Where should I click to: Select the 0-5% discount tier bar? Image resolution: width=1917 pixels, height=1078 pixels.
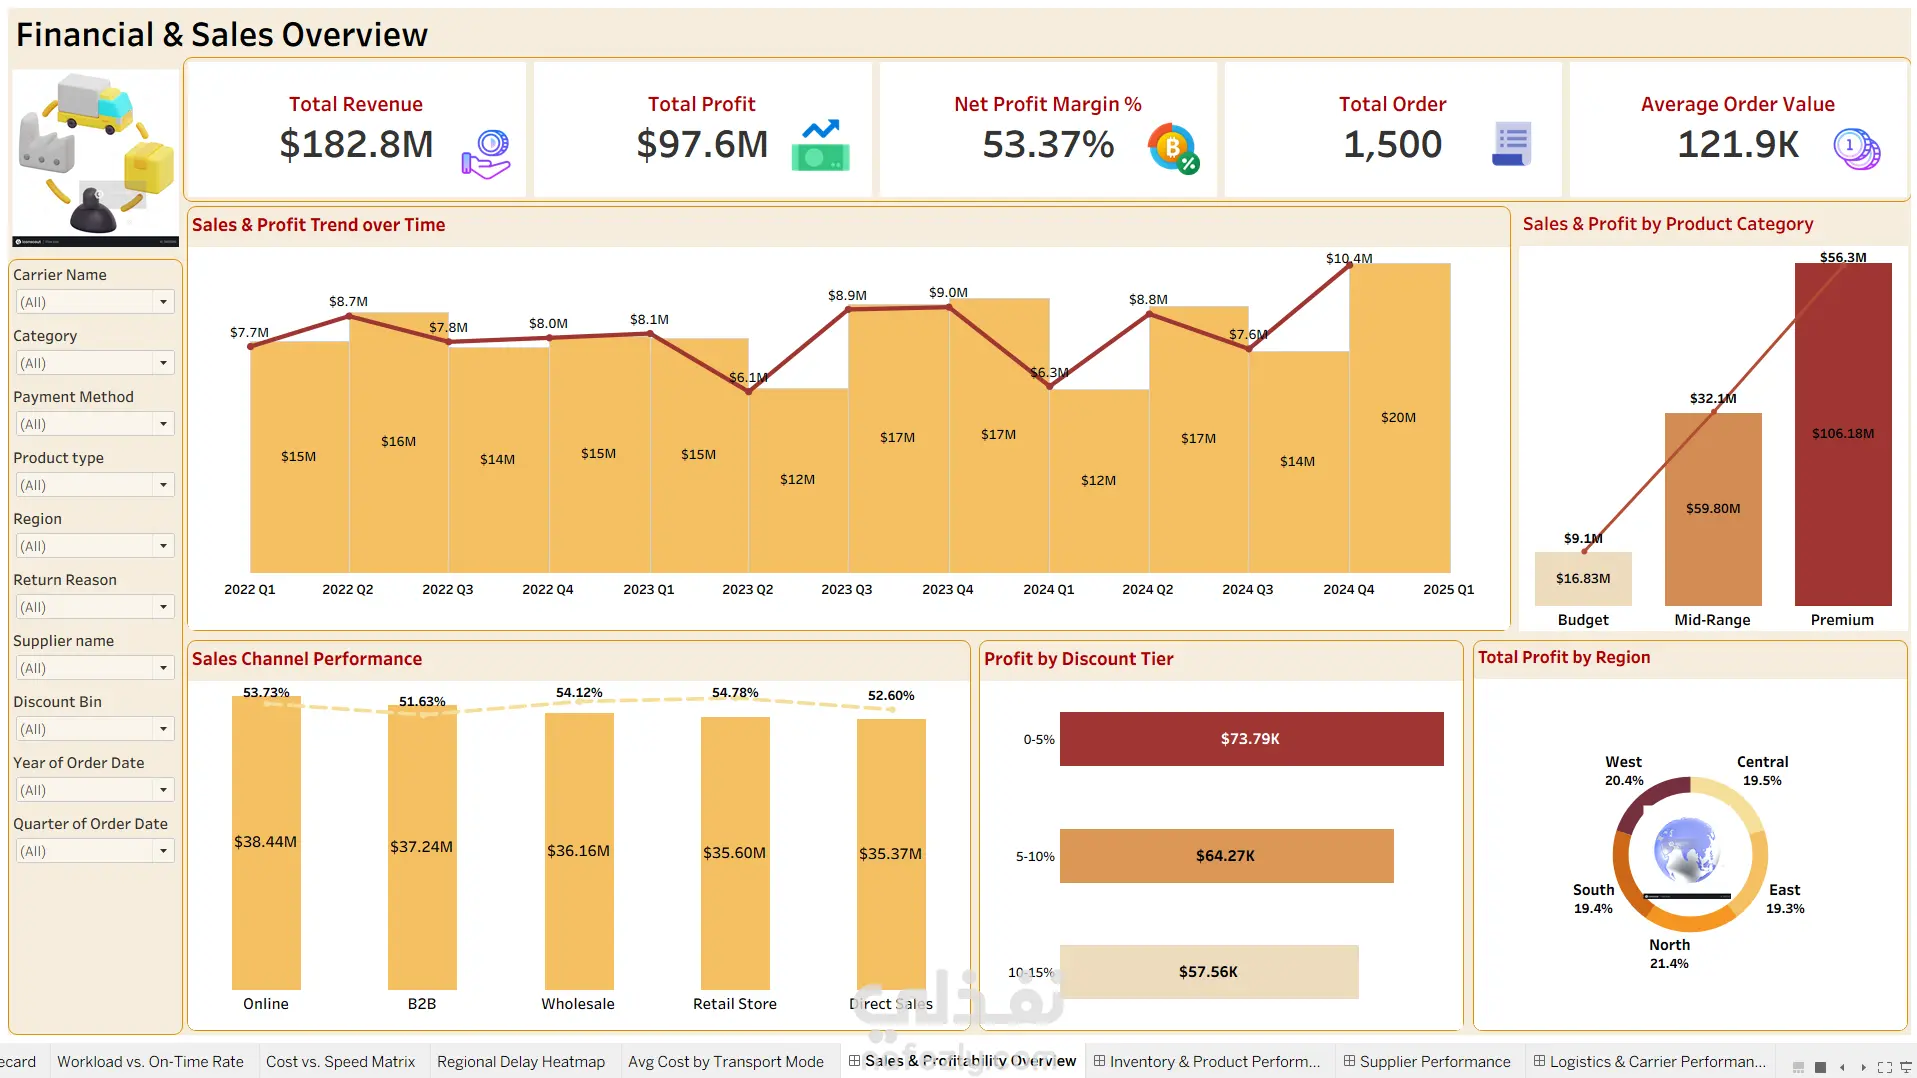coord(1251,739)
